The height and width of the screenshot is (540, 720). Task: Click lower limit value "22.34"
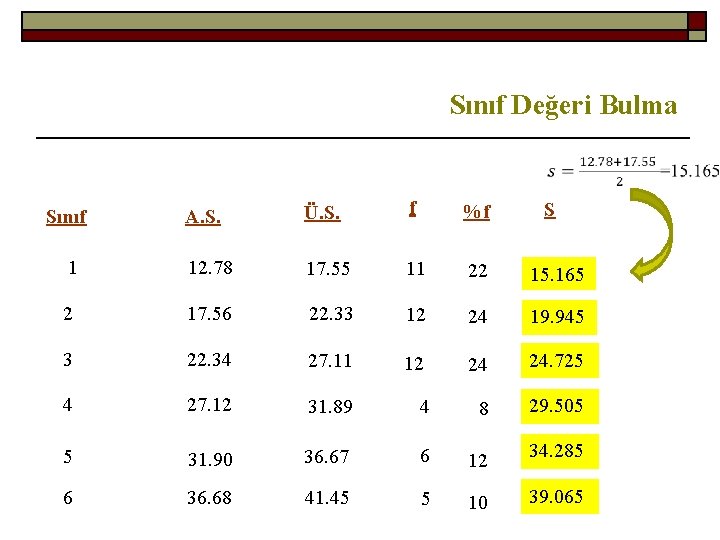coord(209,360)
